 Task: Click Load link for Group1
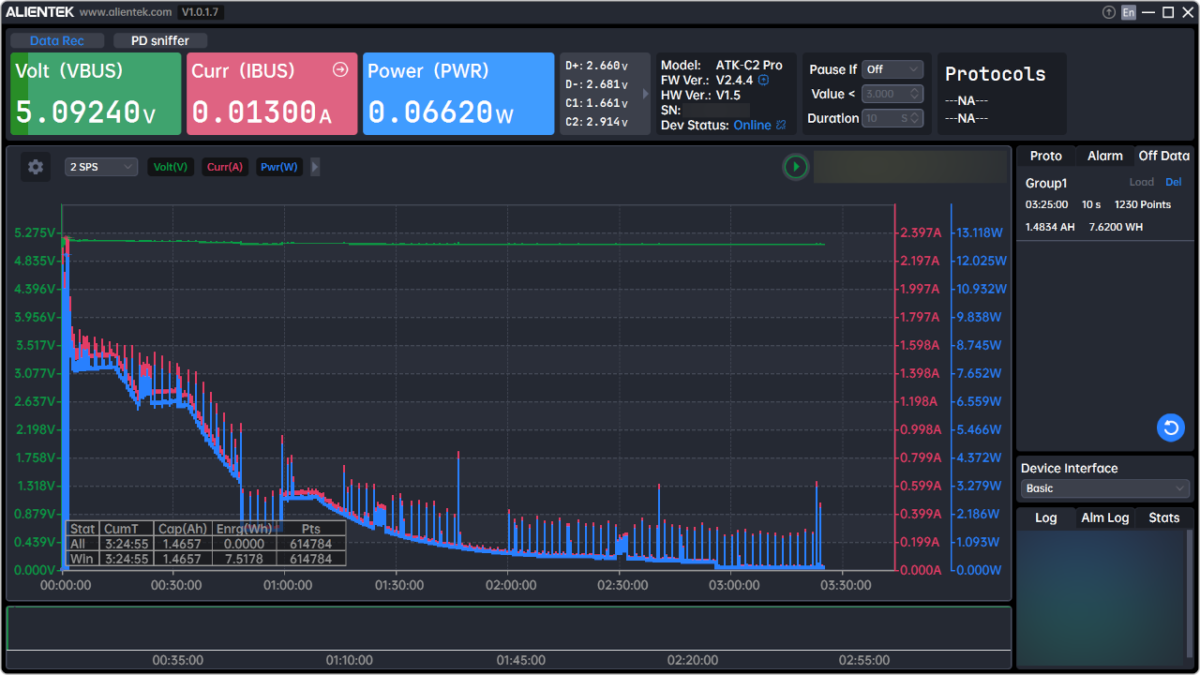click(1141, 183)
